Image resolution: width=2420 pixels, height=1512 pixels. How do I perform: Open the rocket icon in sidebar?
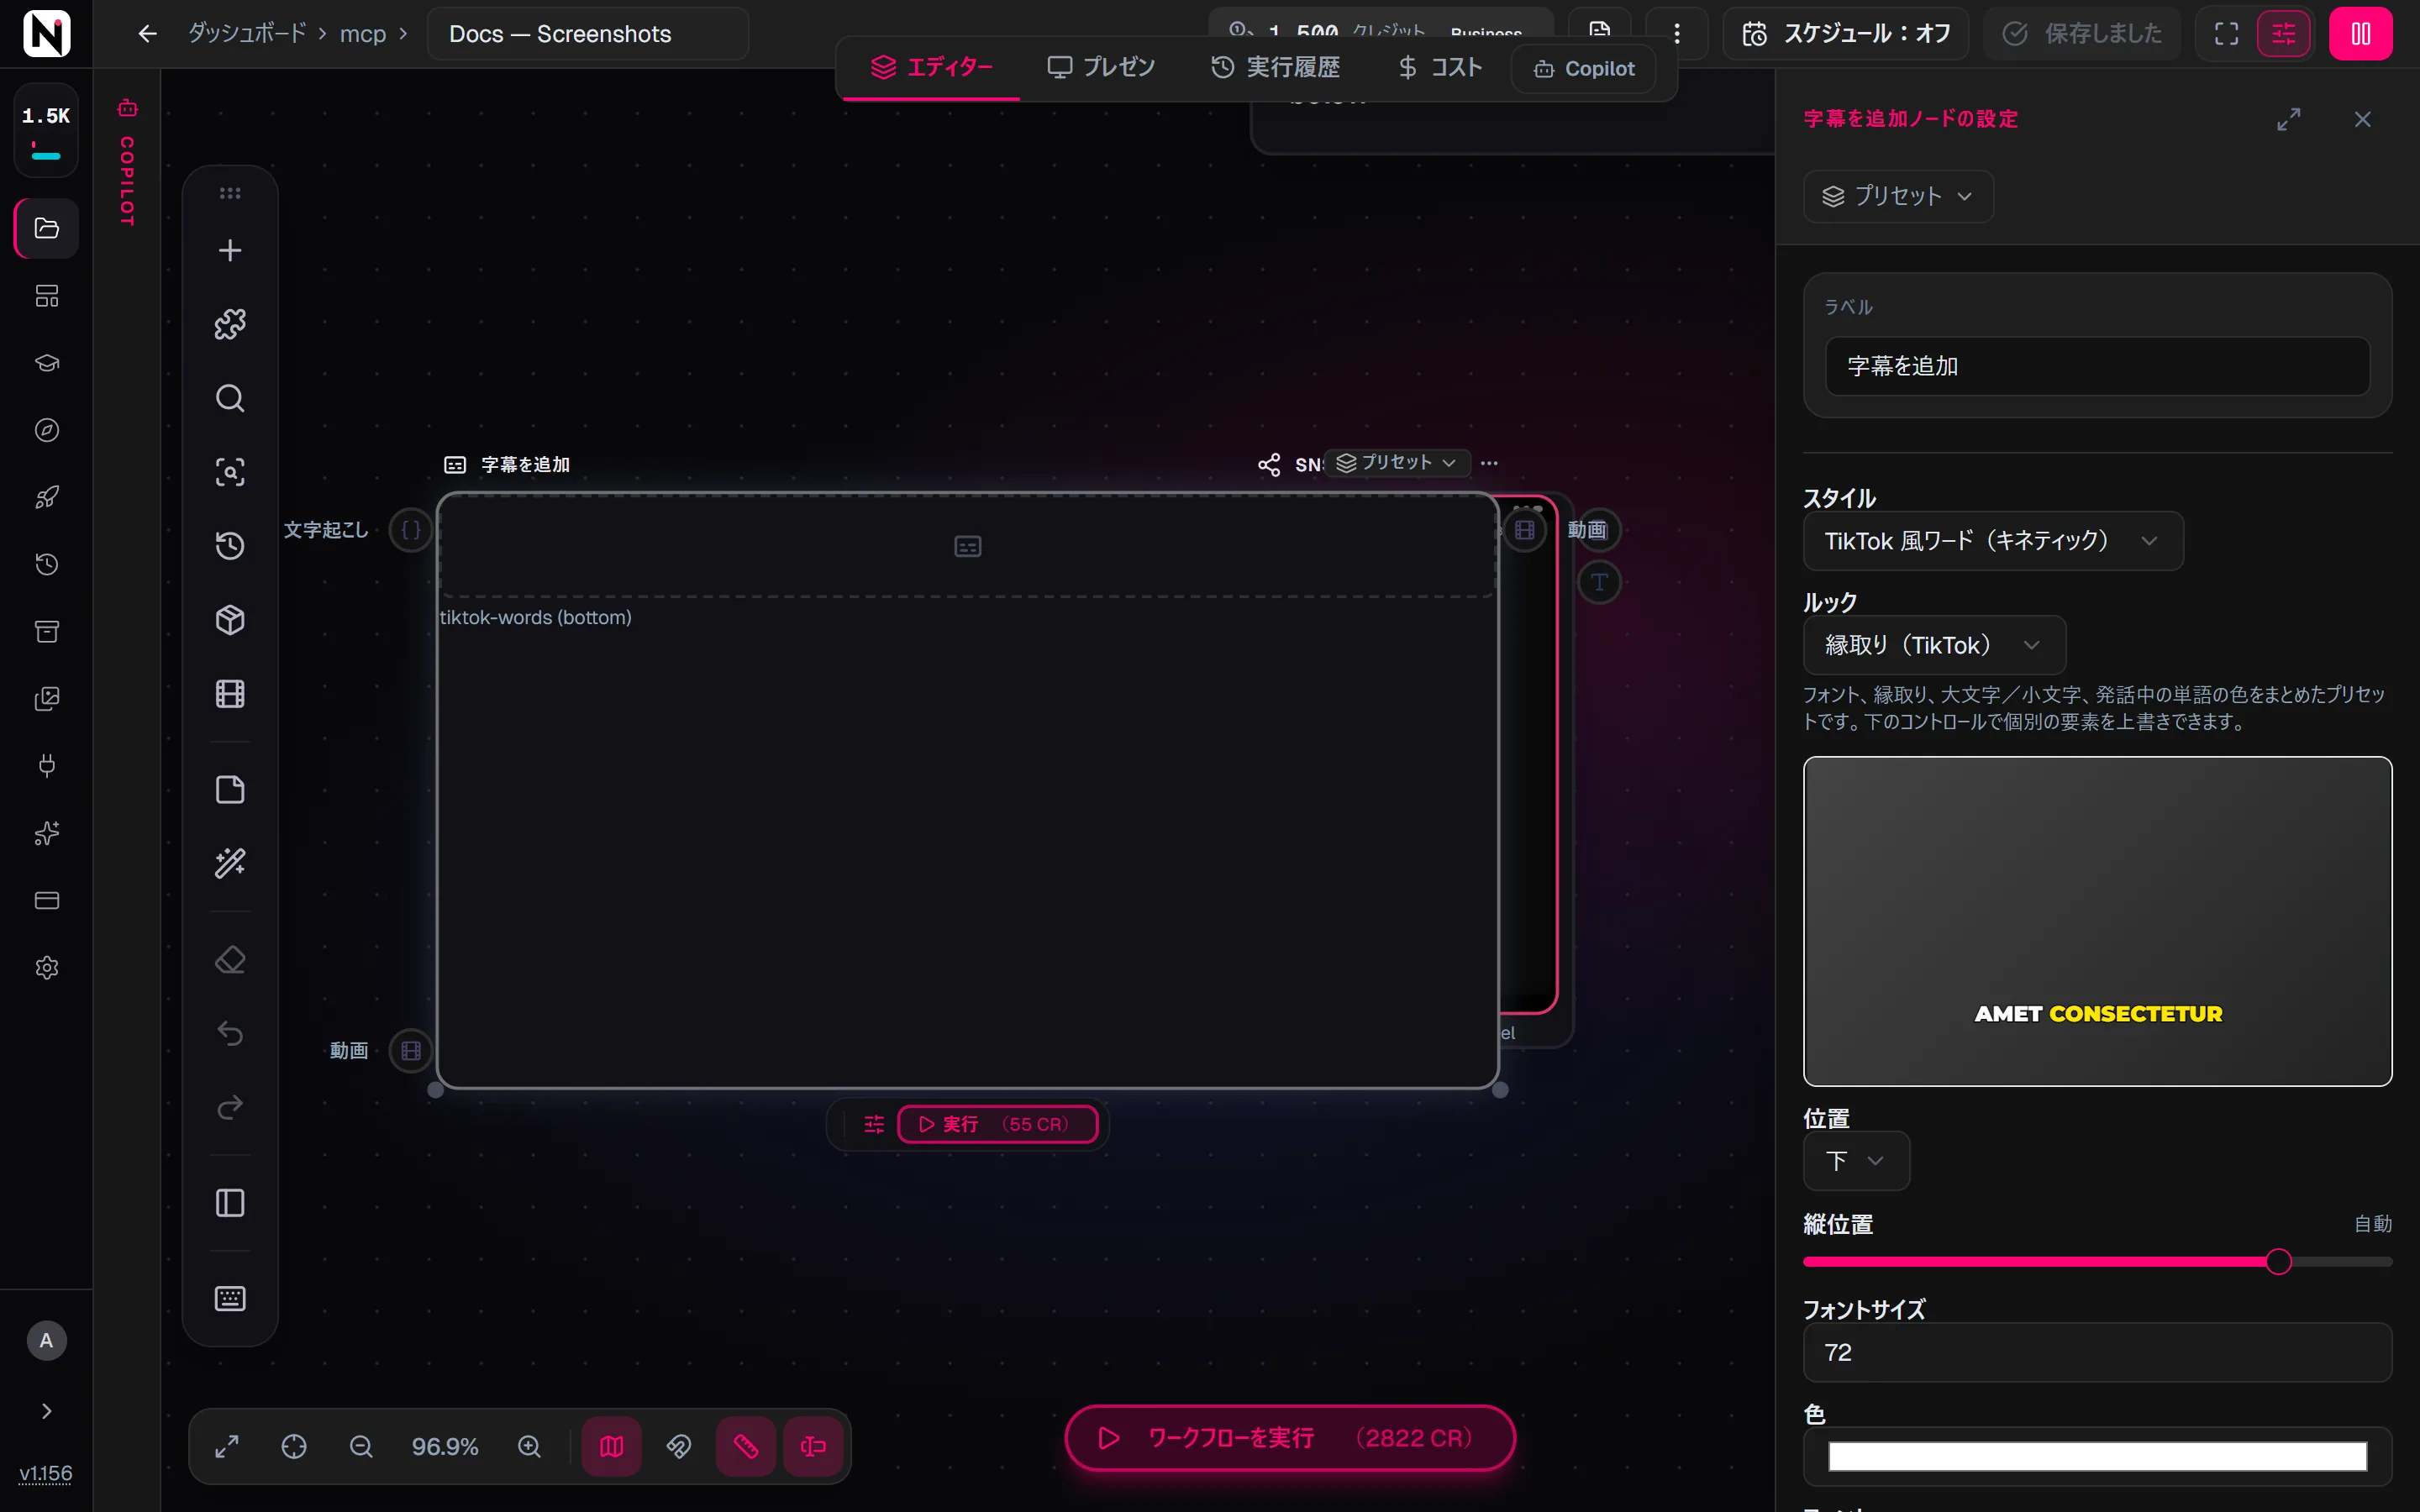[47, 497]
